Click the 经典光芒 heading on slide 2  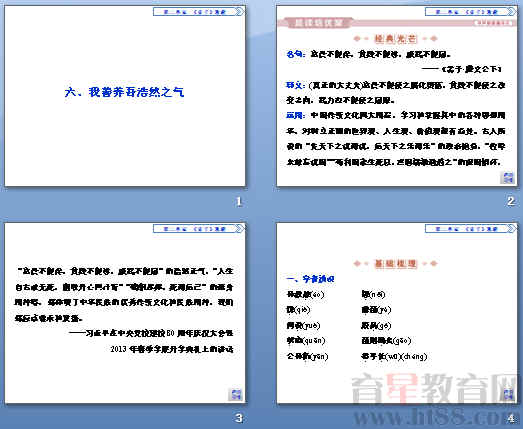tap(396, 39)
